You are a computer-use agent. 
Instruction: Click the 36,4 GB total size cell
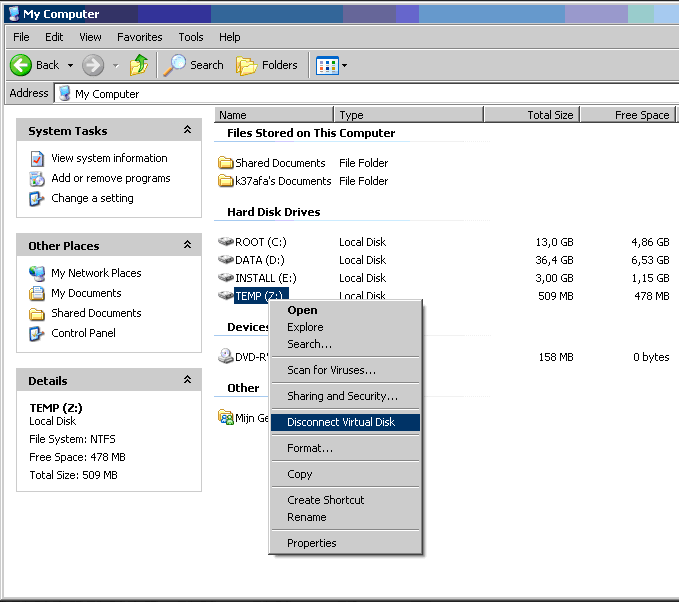point(554,260)
